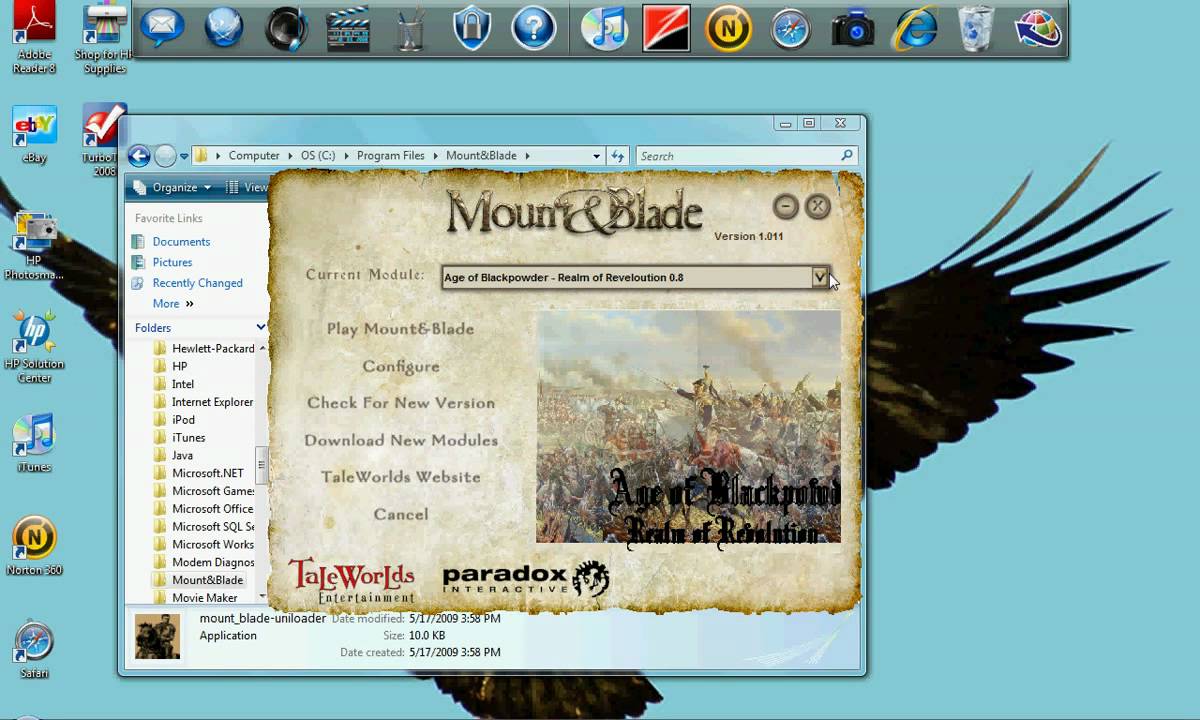Open the Recycle Bin dock icon
The image size is (1200, 720).
(x=976, y=27)
